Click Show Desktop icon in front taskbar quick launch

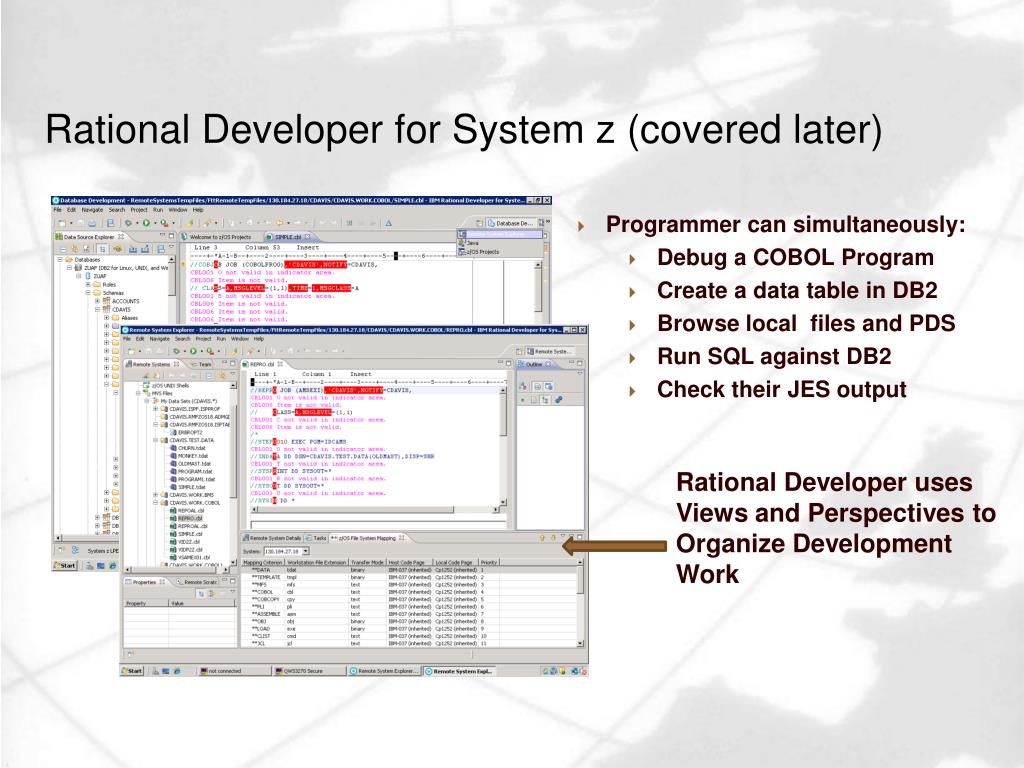(165, 671)
